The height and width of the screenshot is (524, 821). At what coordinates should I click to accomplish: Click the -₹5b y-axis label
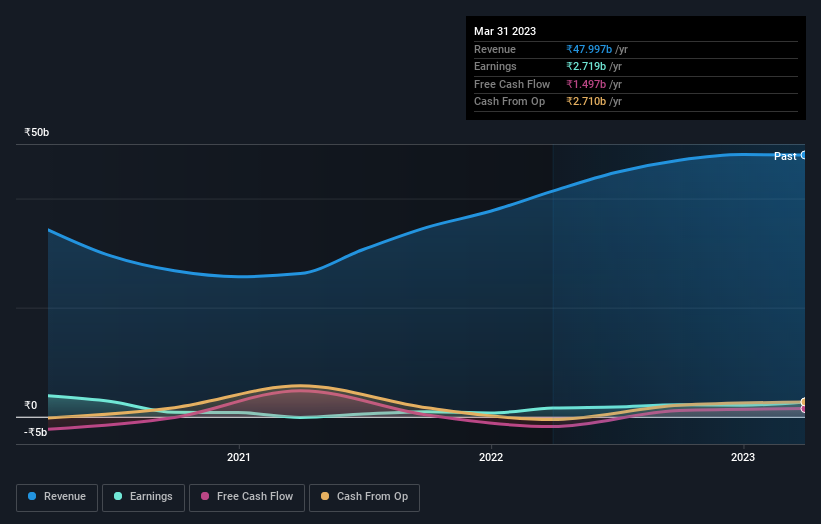[x=36, y=432]
